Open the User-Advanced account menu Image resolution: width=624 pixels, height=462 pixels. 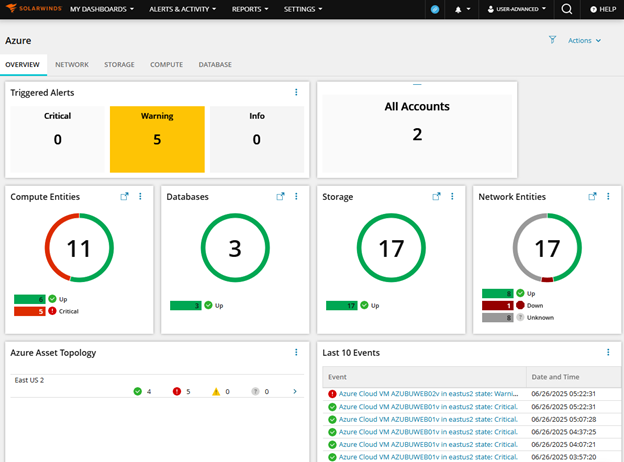pyautogui.click(x=516, y=9)
